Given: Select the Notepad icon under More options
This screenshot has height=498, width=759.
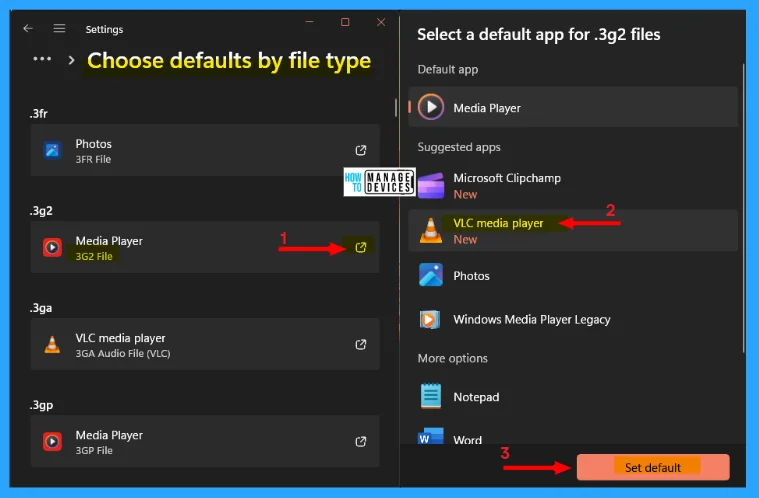Looking at the screenshot, I should (431, 396).
